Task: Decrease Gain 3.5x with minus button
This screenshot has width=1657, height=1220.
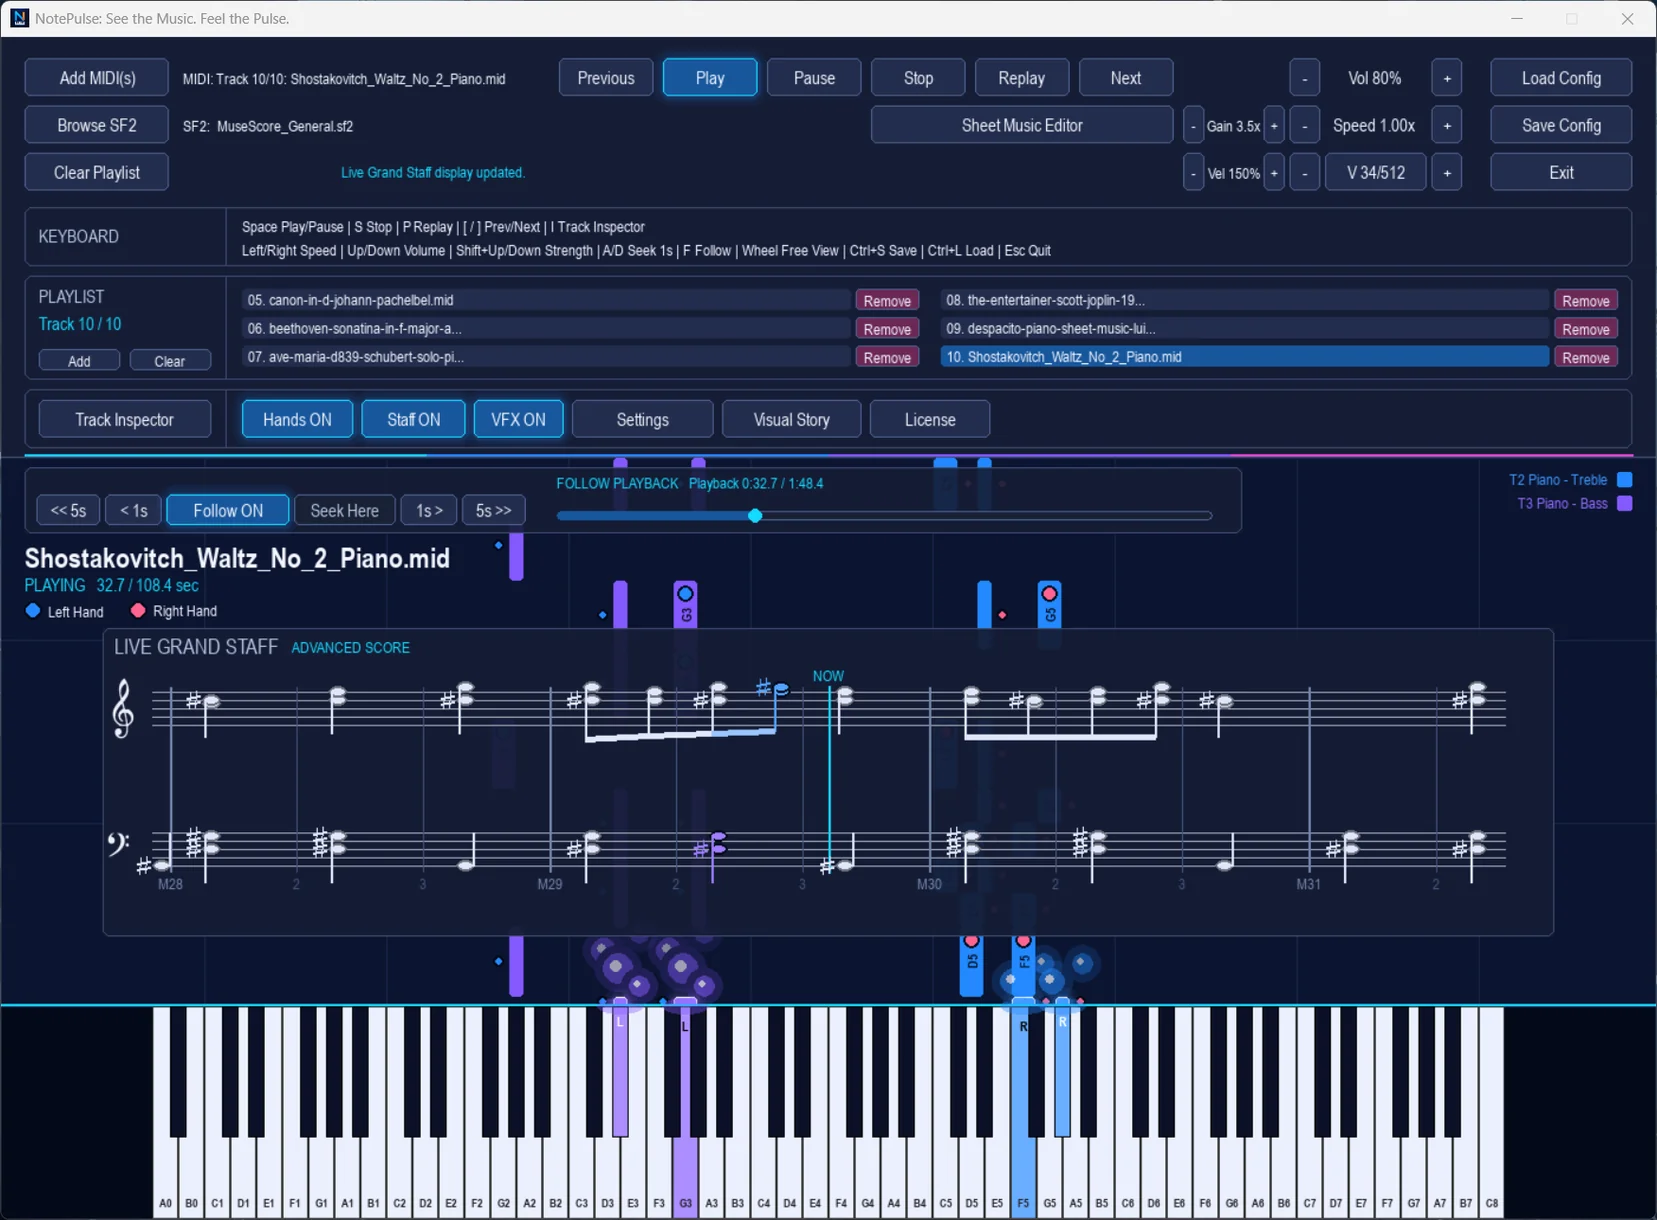Action: pyautogui.click(x=1193, y=126)
